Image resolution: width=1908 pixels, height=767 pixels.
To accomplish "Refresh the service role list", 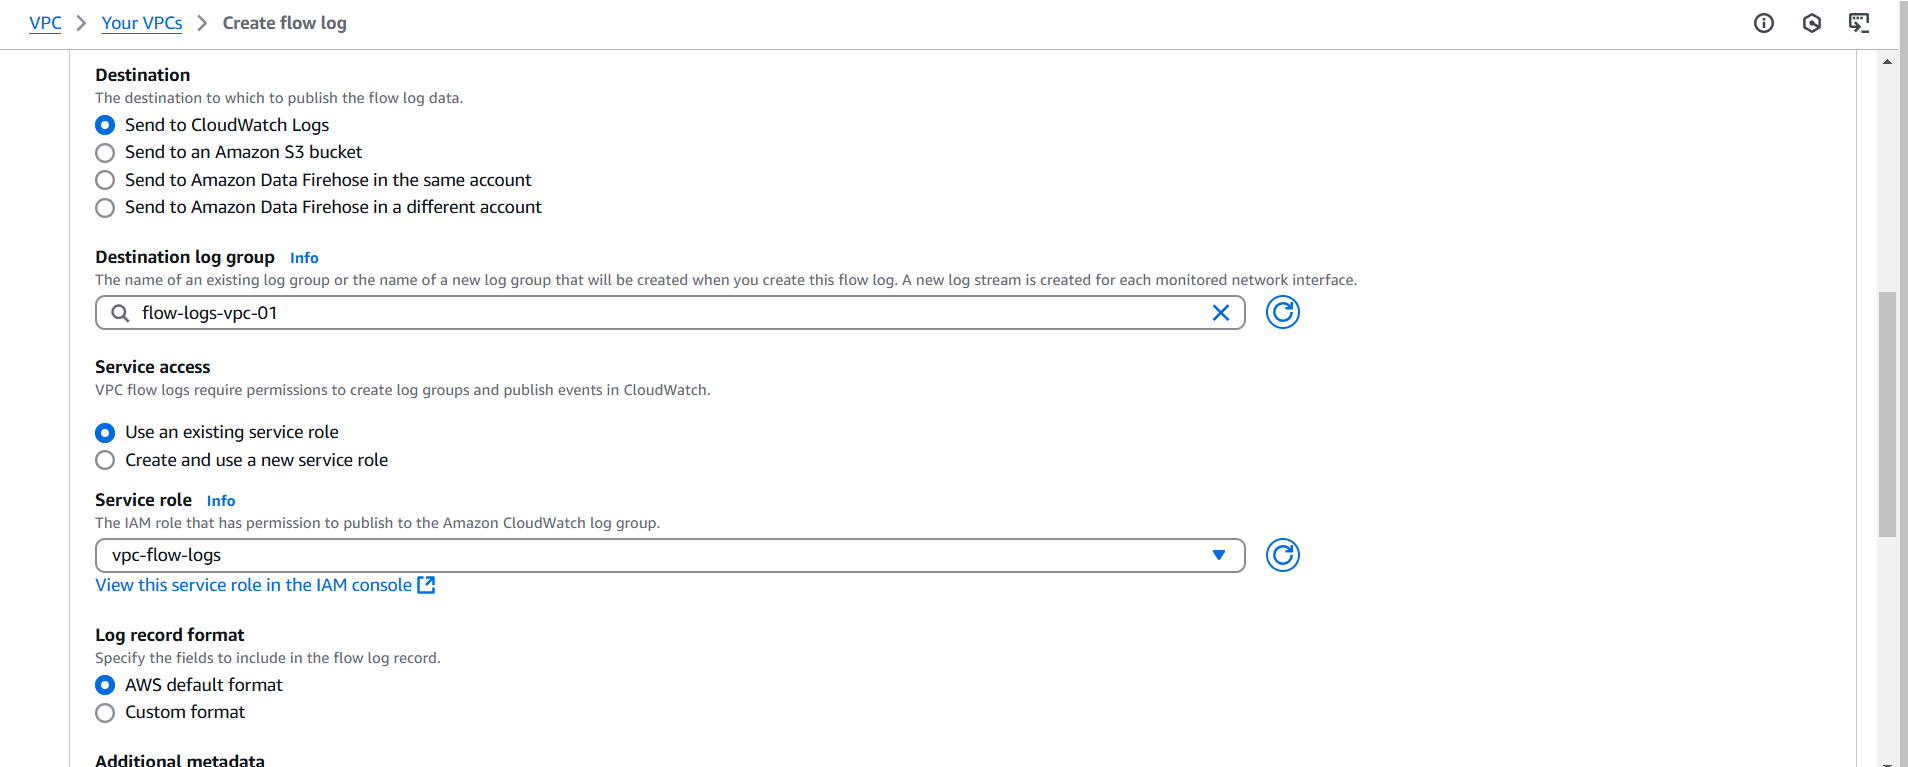I will pyautogui.click(x=1283, y=555).
